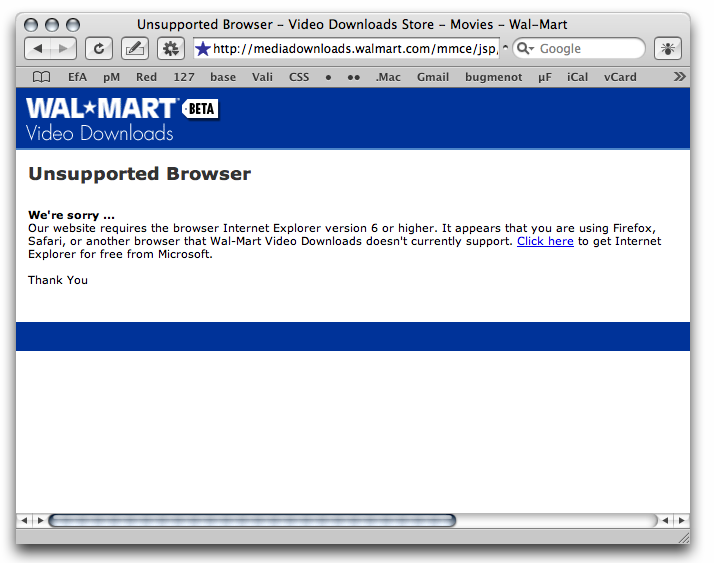Viewport: 714px width, 563px height.
Task: Click the address bar snapback arrow
Action: click(505, 47)
